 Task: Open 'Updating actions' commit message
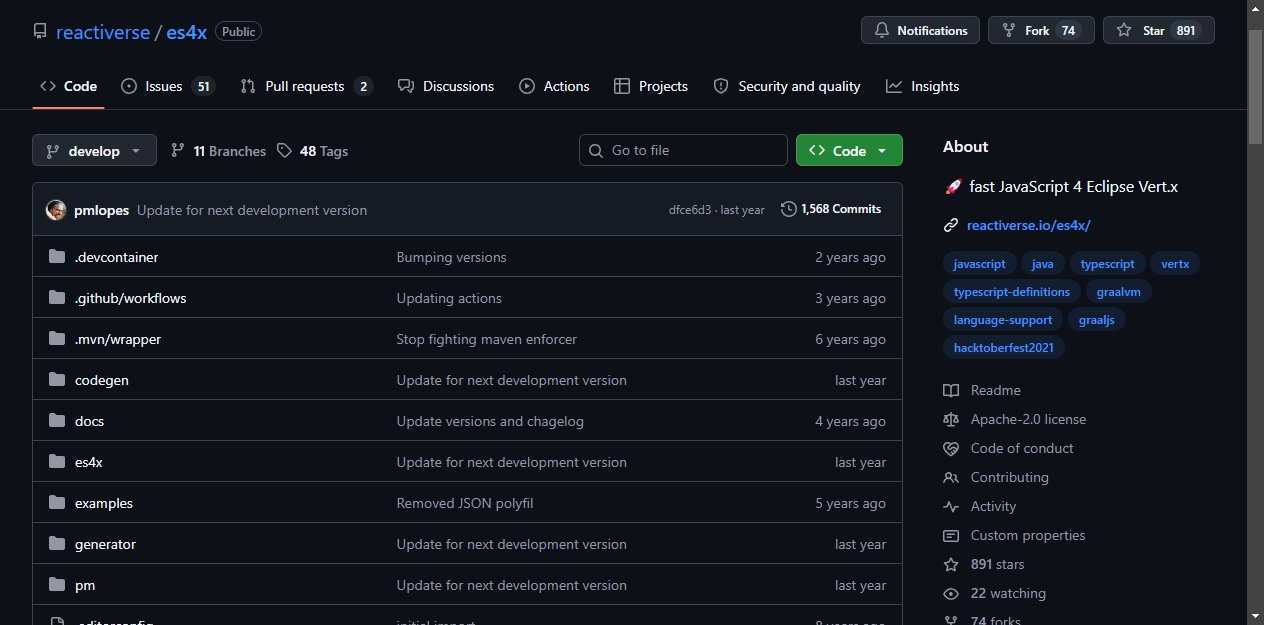(449, 298)
